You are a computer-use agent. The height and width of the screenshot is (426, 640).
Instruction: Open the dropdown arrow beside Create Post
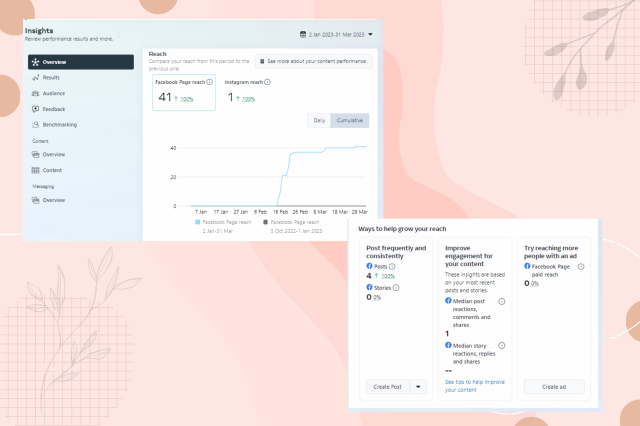(x=418, y=387)
